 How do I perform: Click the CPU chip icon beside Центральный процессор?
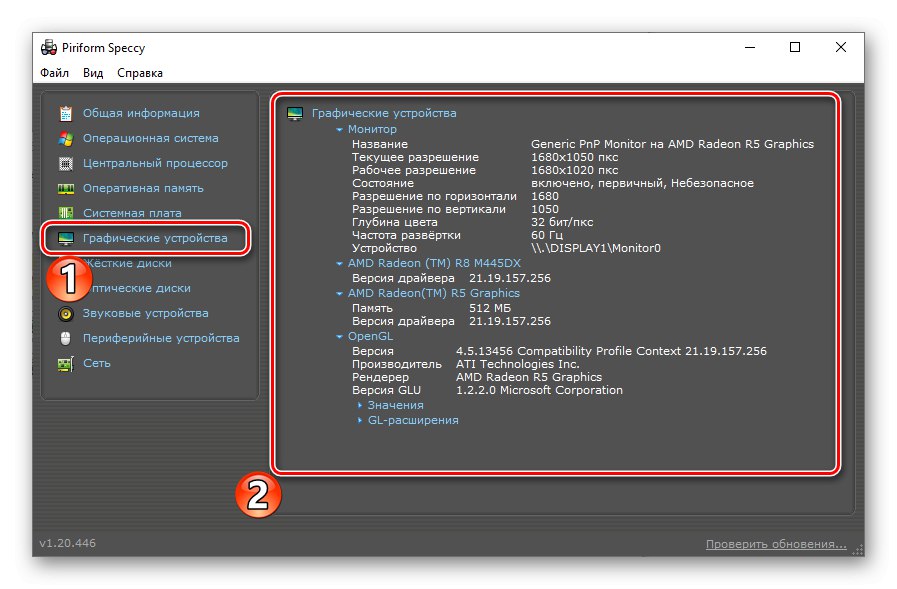coord(66,164)
